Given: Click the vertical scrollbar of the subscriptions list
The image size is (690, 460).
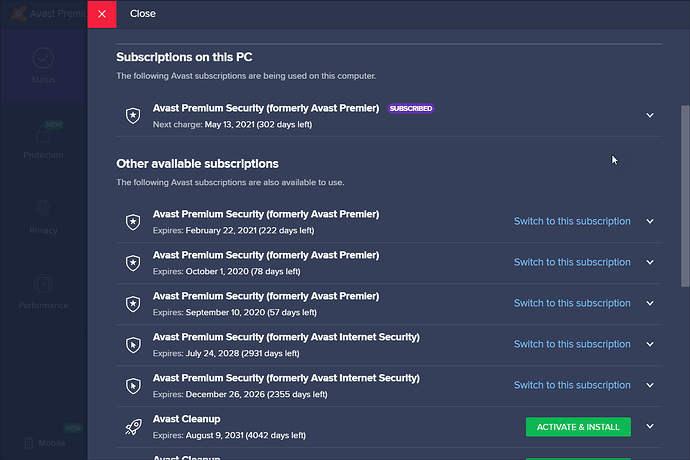Looking at the screenshot, I should click(x=684, y=200).
